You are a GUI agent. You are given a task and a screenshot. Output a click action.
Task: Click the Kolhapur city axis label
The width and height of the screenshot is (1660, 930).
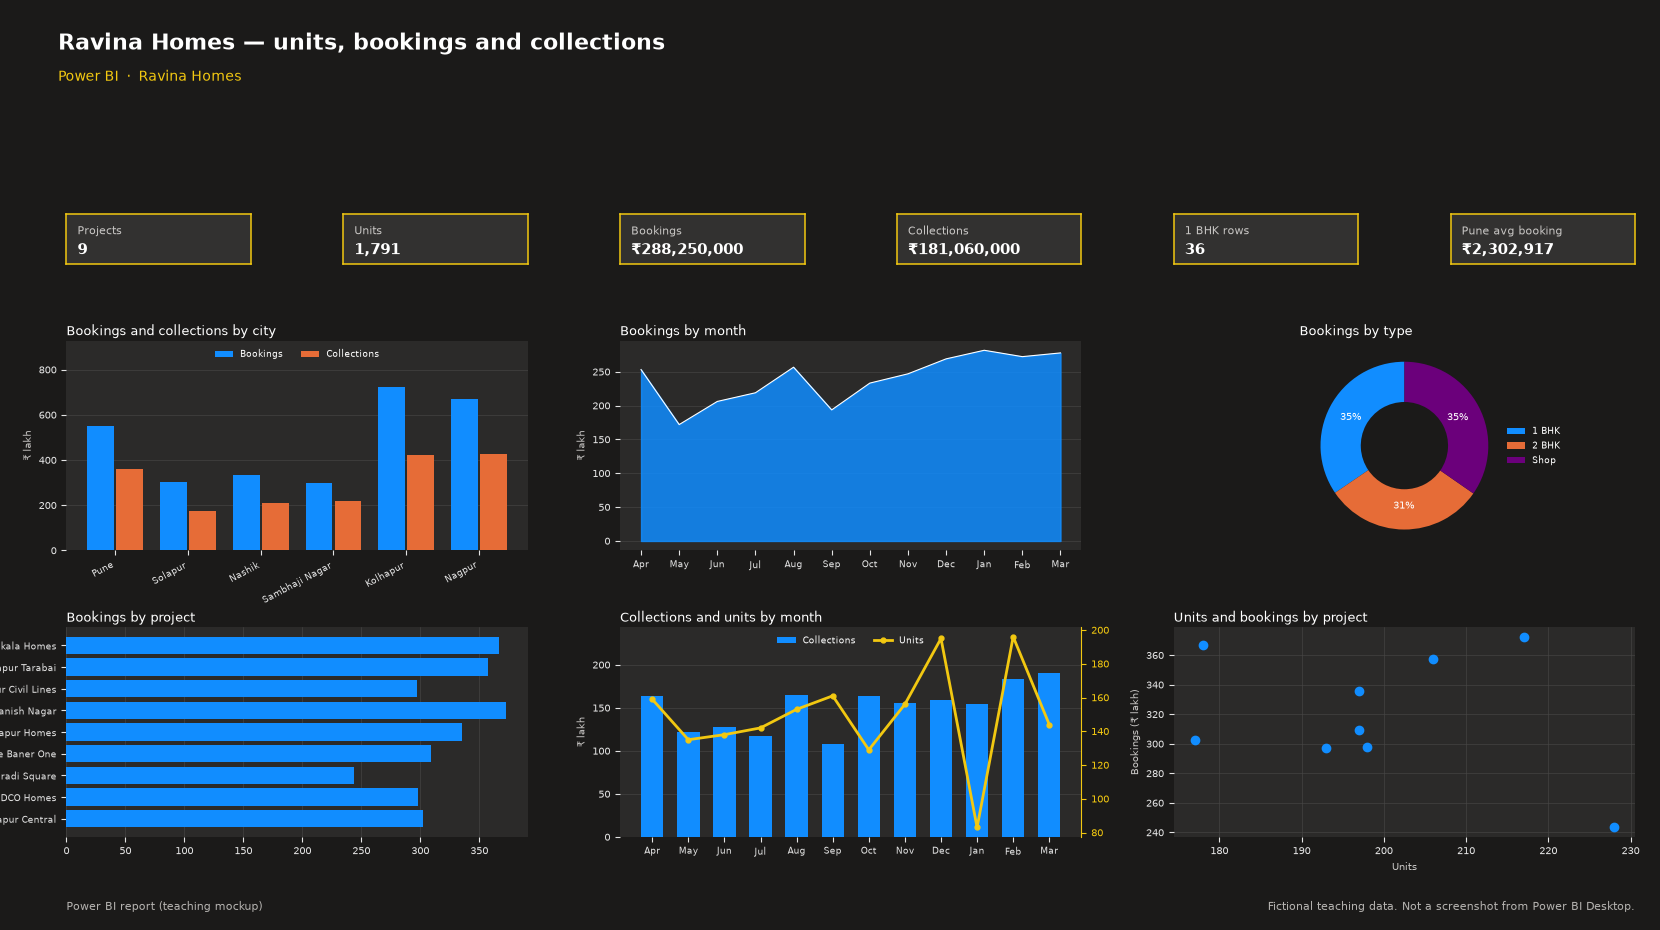(x=385, y=574)
